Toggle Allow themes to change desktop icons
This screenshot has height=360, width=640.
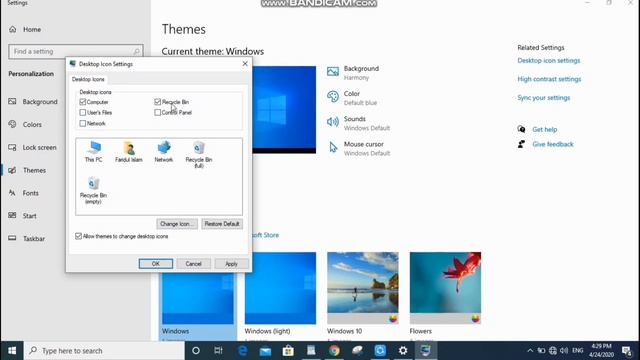coord(78,236)
